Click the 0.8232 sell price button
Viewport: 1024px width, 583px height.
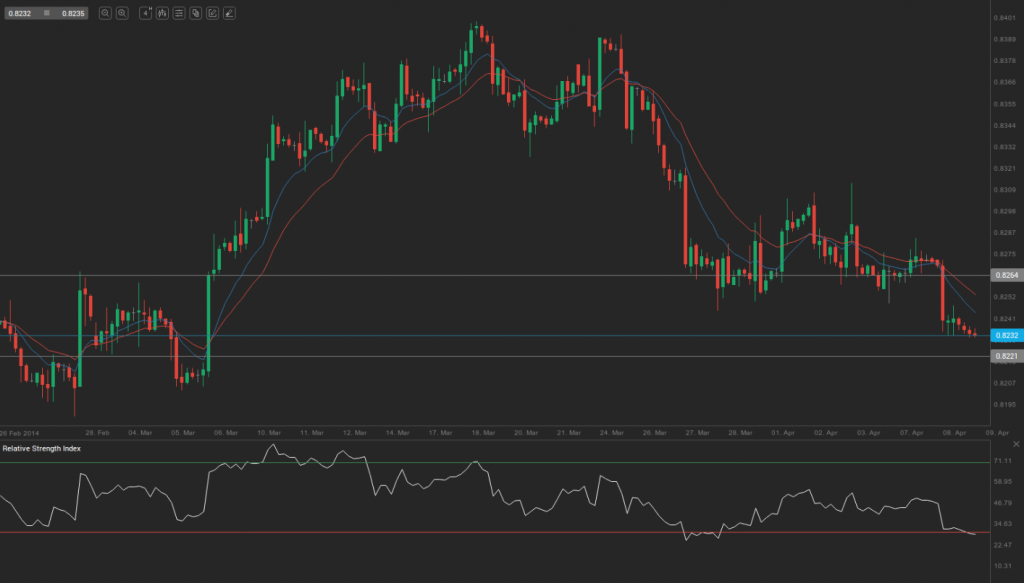(x=18, y=13)
